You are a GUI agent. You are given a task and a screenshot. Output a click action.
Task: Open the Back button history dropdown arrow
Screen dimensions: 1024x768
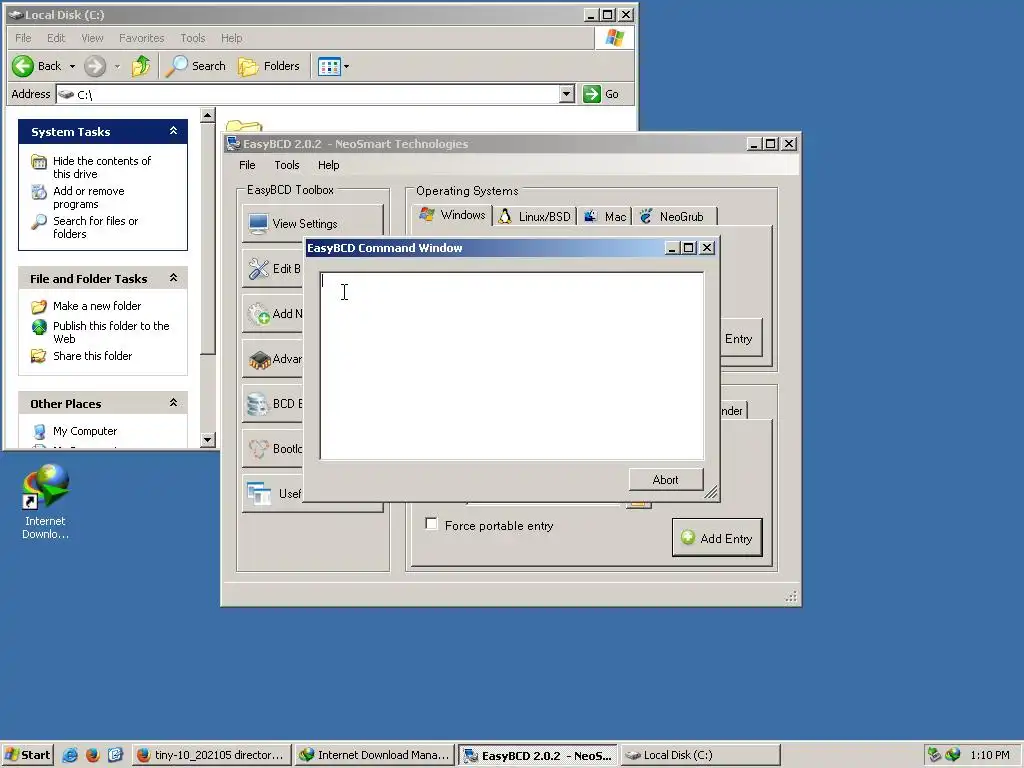pyautogui.click(x=72, y=67)
